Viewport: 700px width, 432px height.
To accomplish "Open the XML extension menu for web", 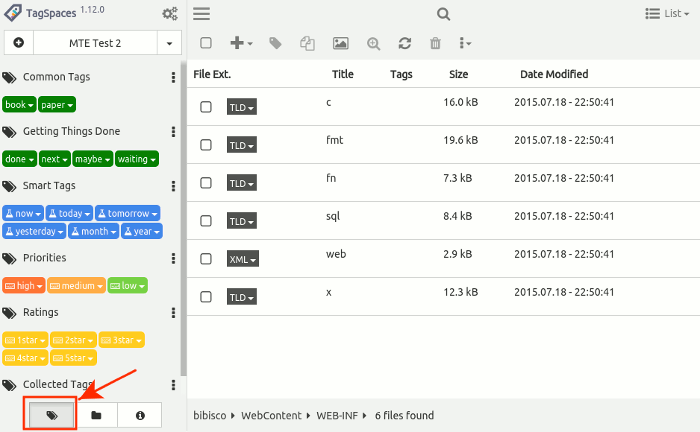I will 243,259.
